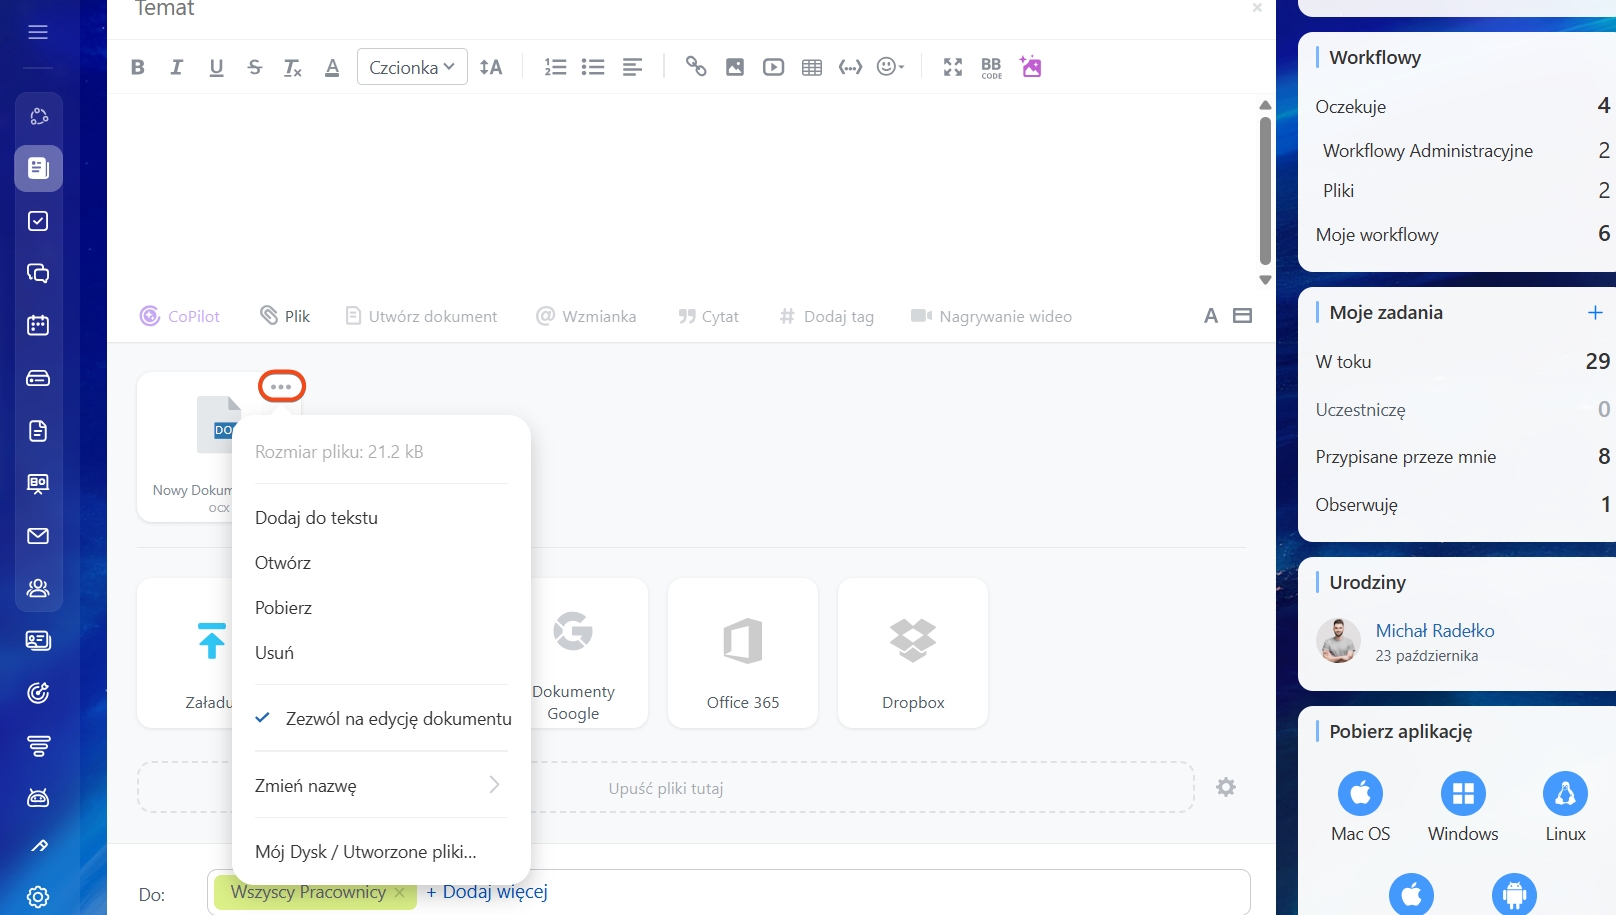Open the chat messenger icon in sidebar
The image size is (1616, 915).
[x=38, y=273]
